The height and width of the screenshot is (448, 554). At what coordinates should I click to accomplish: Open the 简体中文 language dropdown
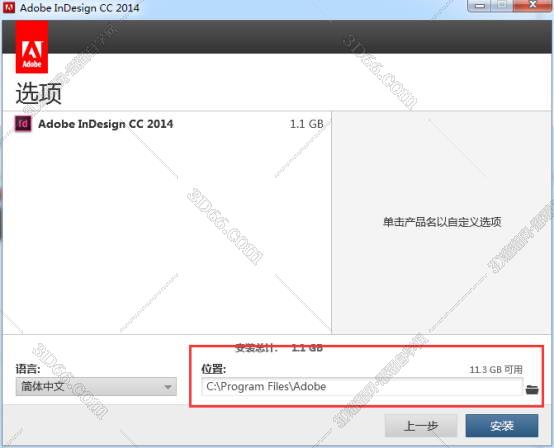pos(96,387)
